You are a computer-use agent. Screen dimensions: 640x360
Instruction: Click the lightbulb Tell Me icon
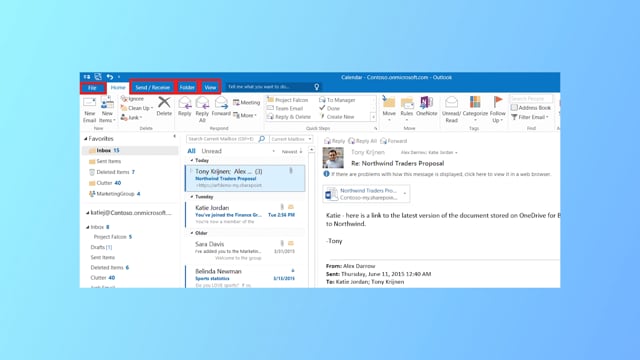316,87
